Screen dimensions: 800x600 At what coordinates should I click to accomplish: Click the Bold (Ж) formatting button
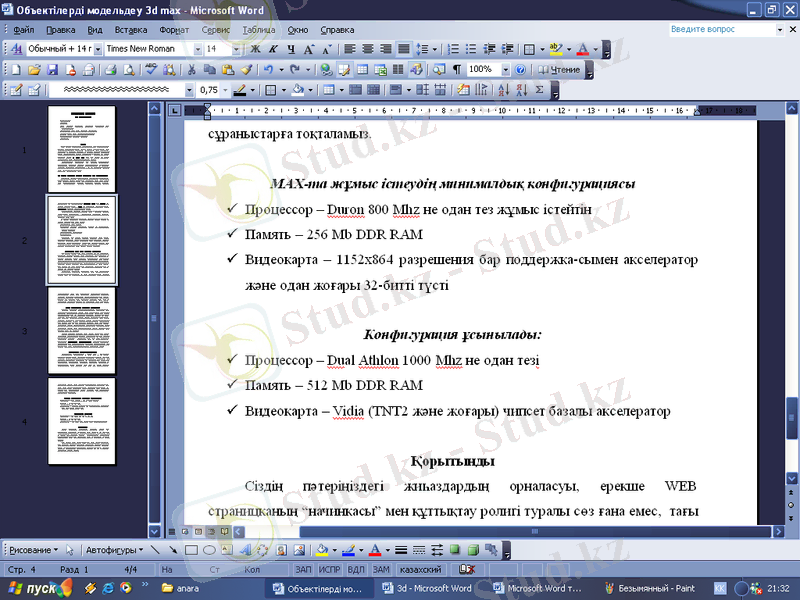[256, 48]
